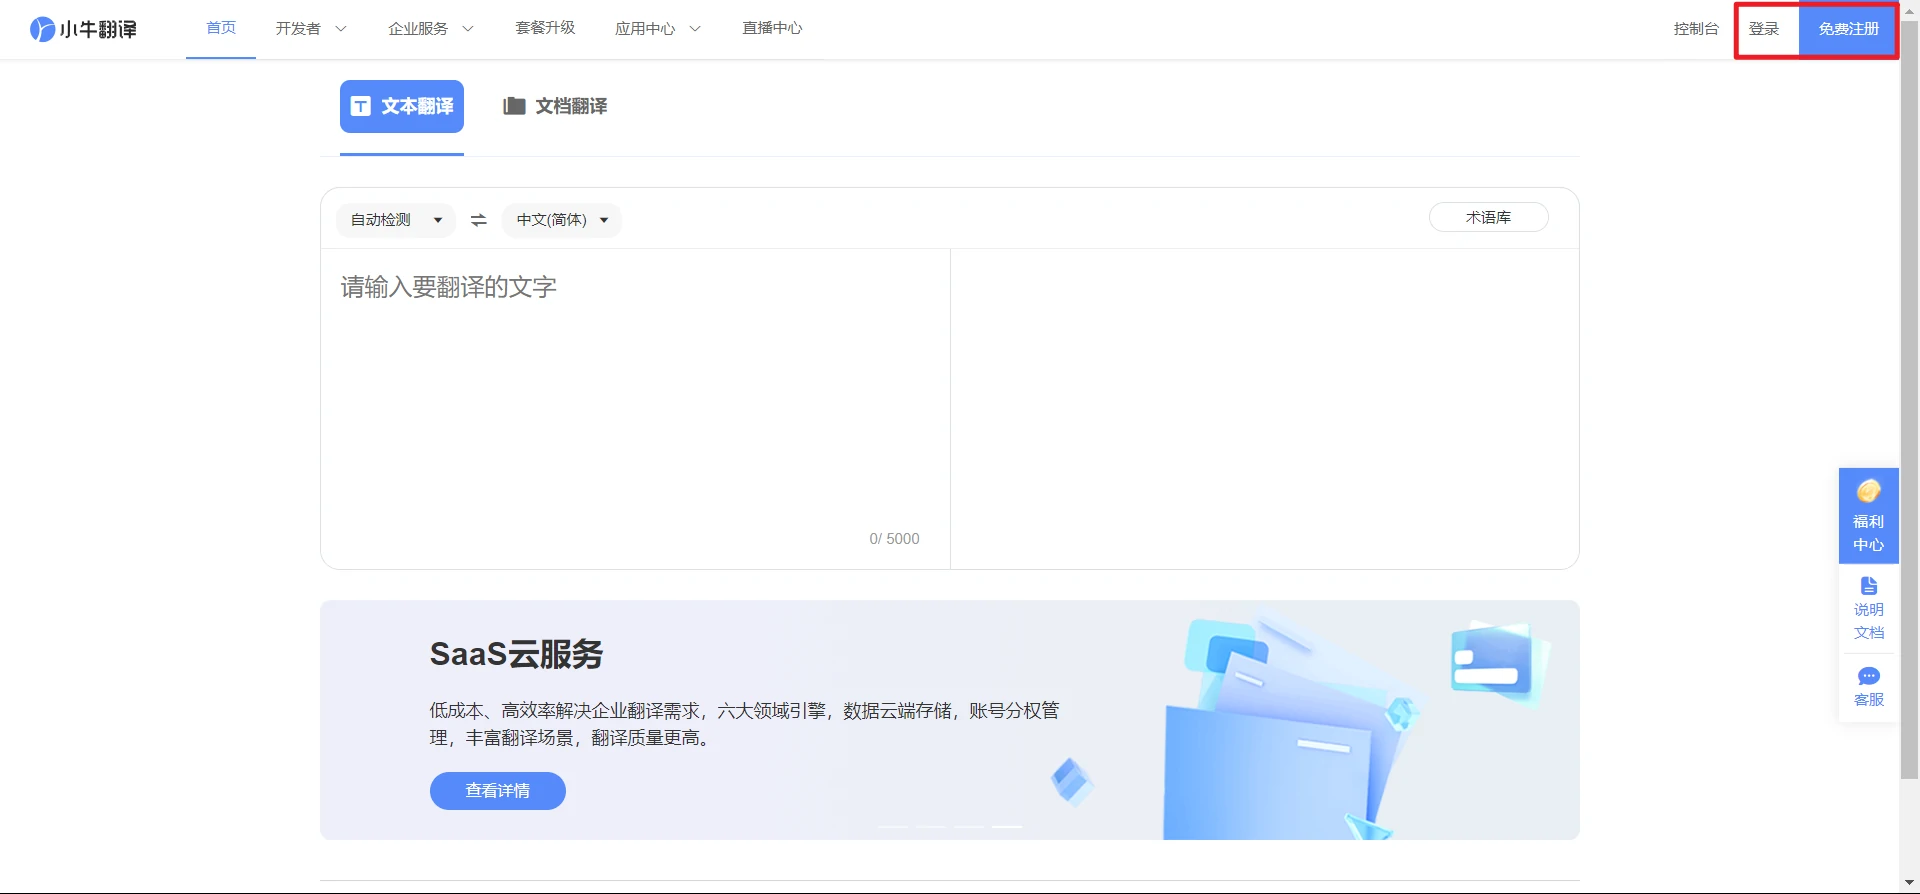This screenshot has height=894, width=1920.
Task: Open the 控制台 link
Action: point(1696,29)
